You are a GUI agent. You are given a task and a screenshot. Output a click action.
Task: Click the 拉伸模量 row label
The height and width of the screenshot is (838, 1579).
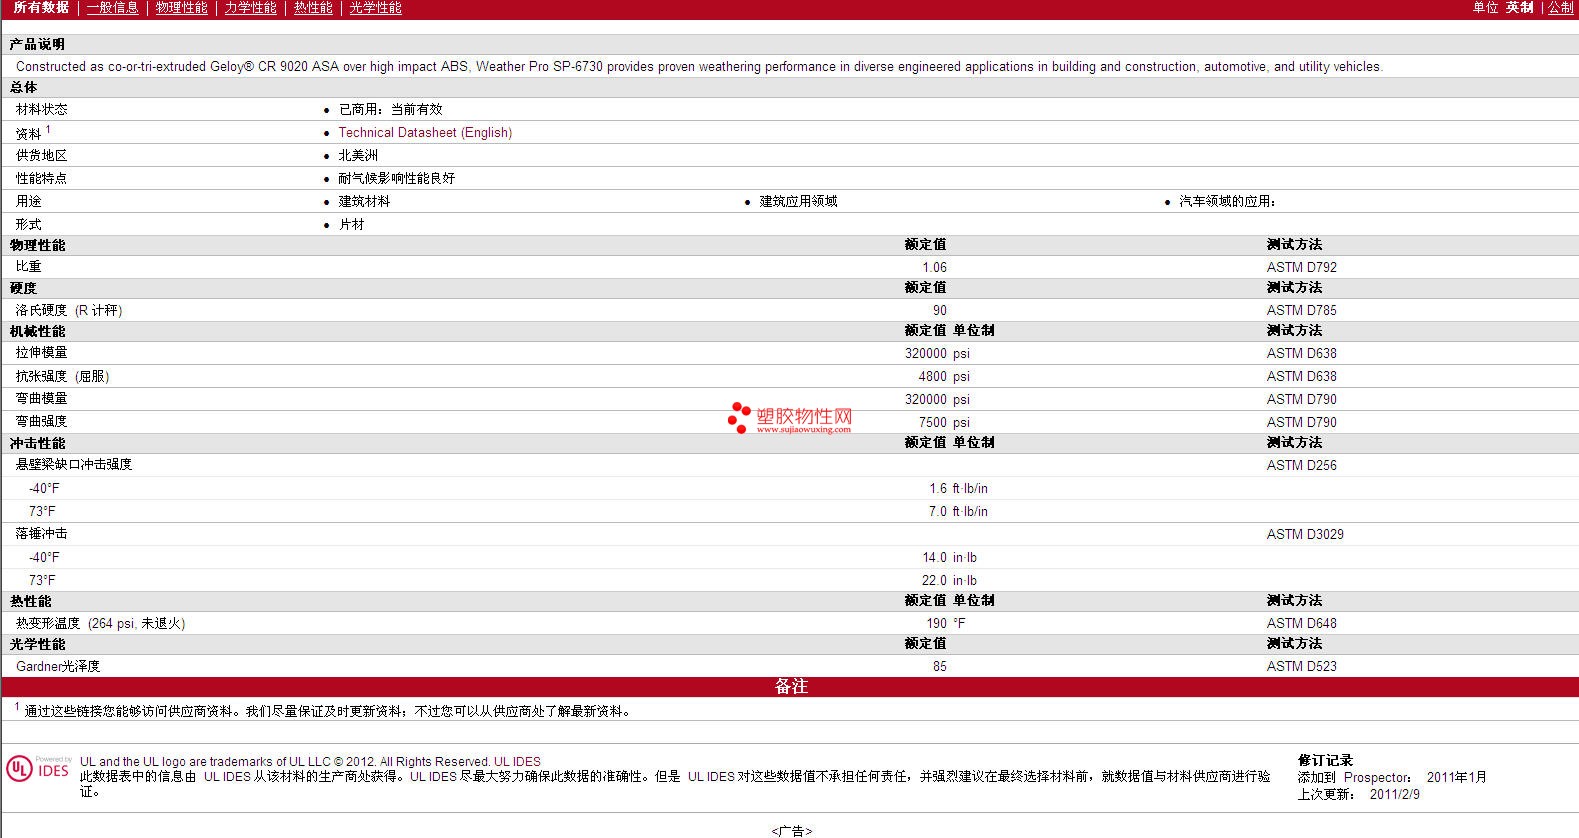coord(42,352)
